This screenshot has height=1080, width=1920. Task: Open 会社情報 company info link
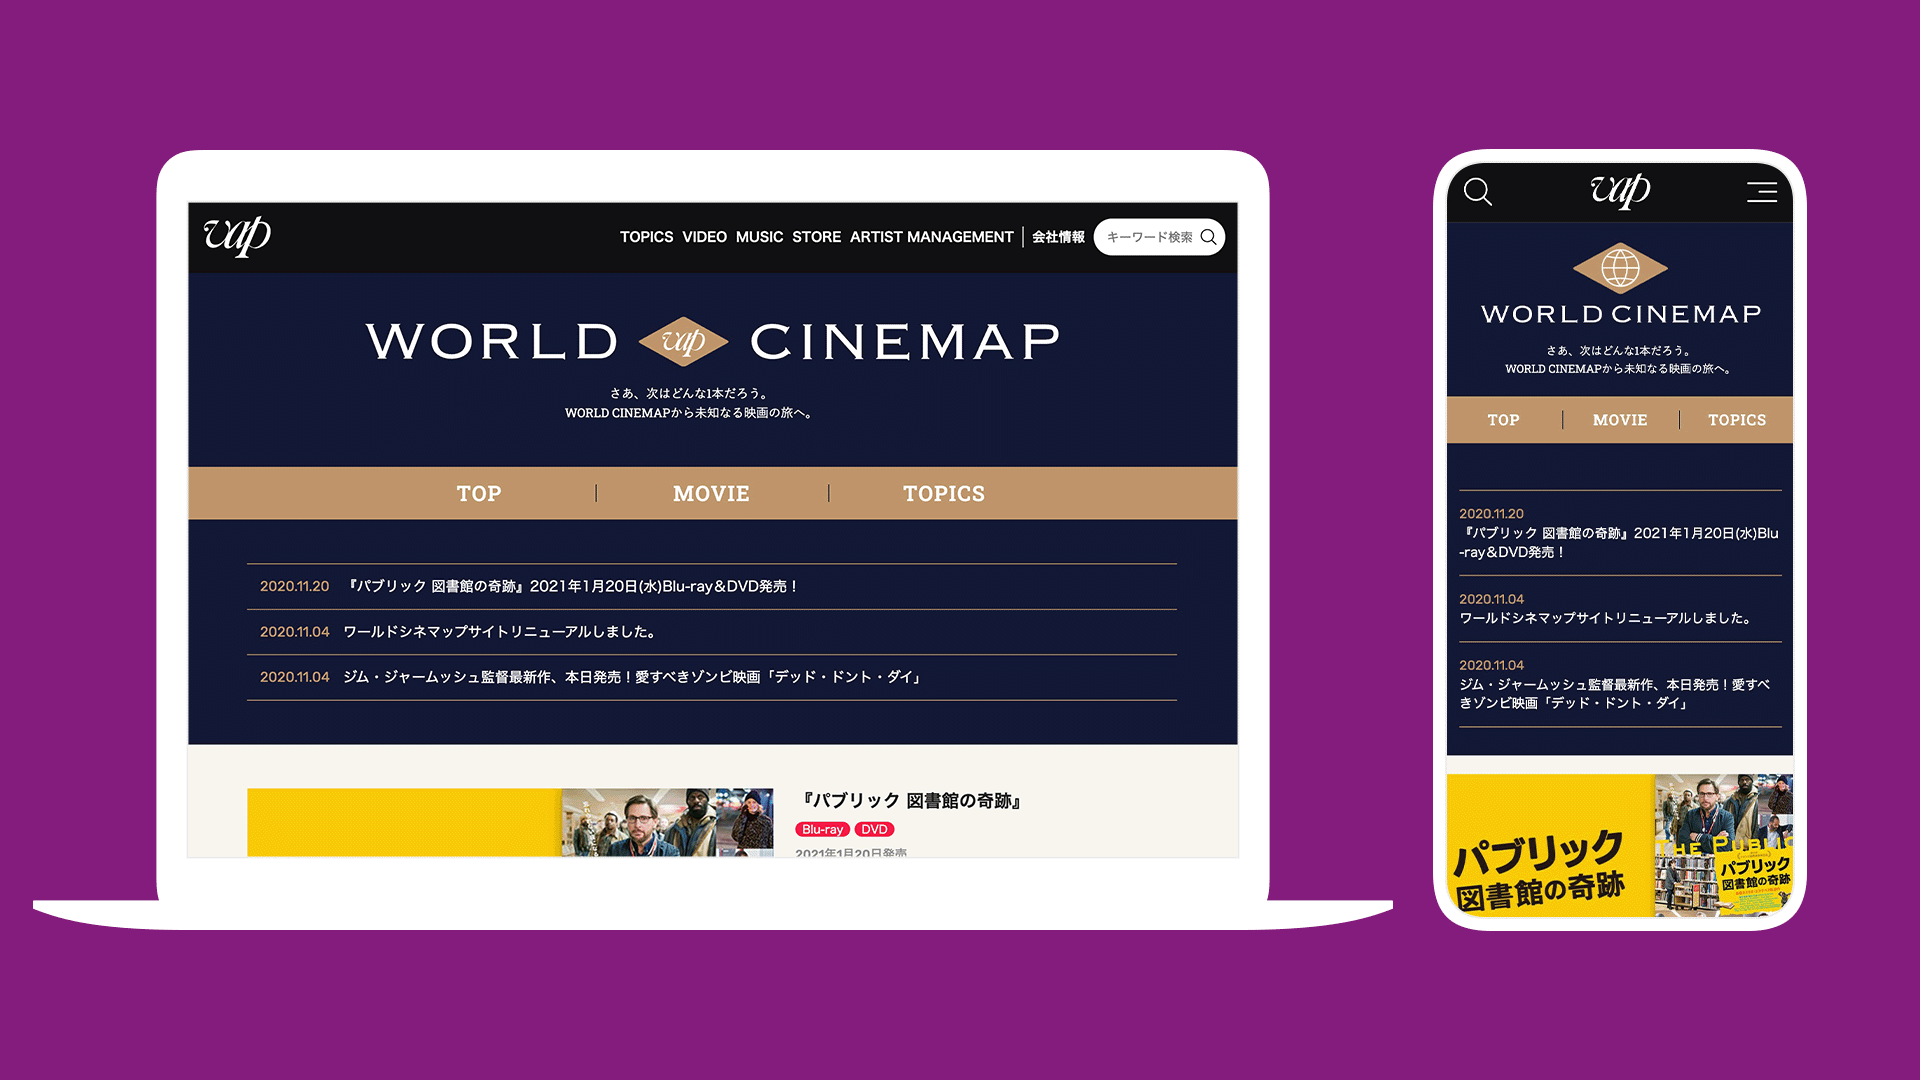pyautogui.click(x=1058, y=237)
